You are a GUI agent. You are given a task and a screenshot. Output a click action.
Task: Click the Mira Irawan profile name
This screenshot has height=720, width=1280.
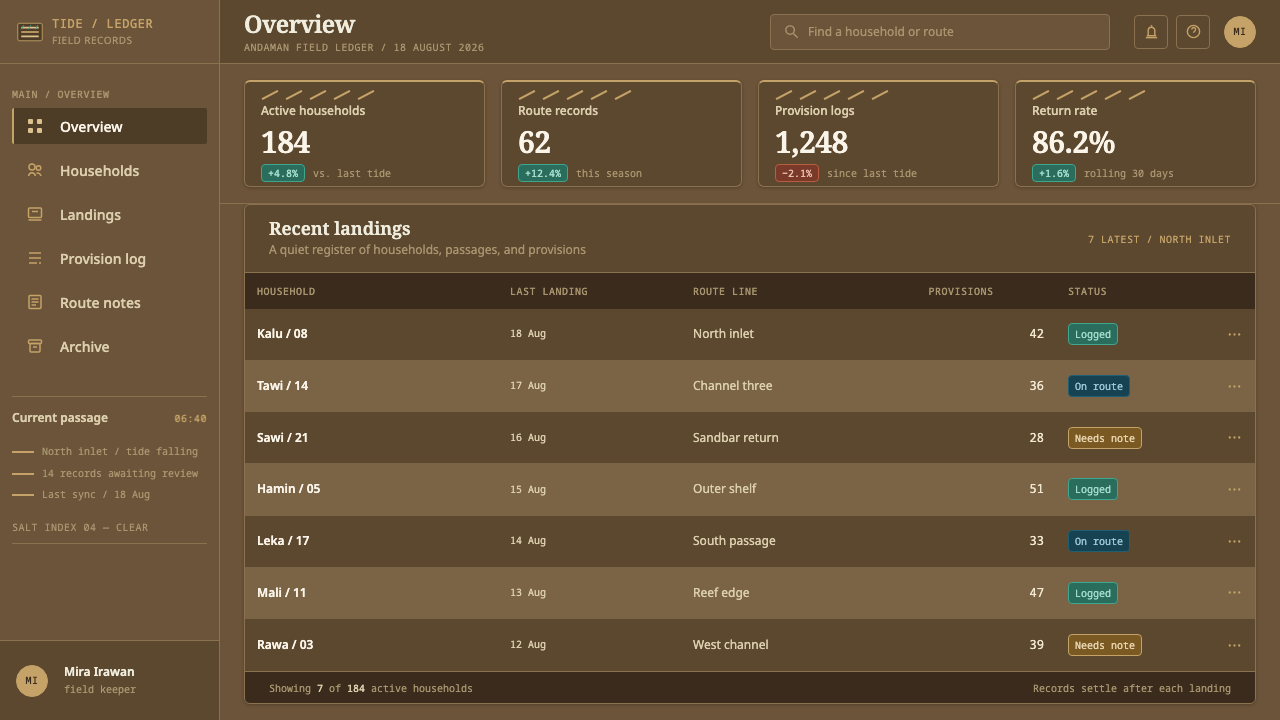(99, 672)
